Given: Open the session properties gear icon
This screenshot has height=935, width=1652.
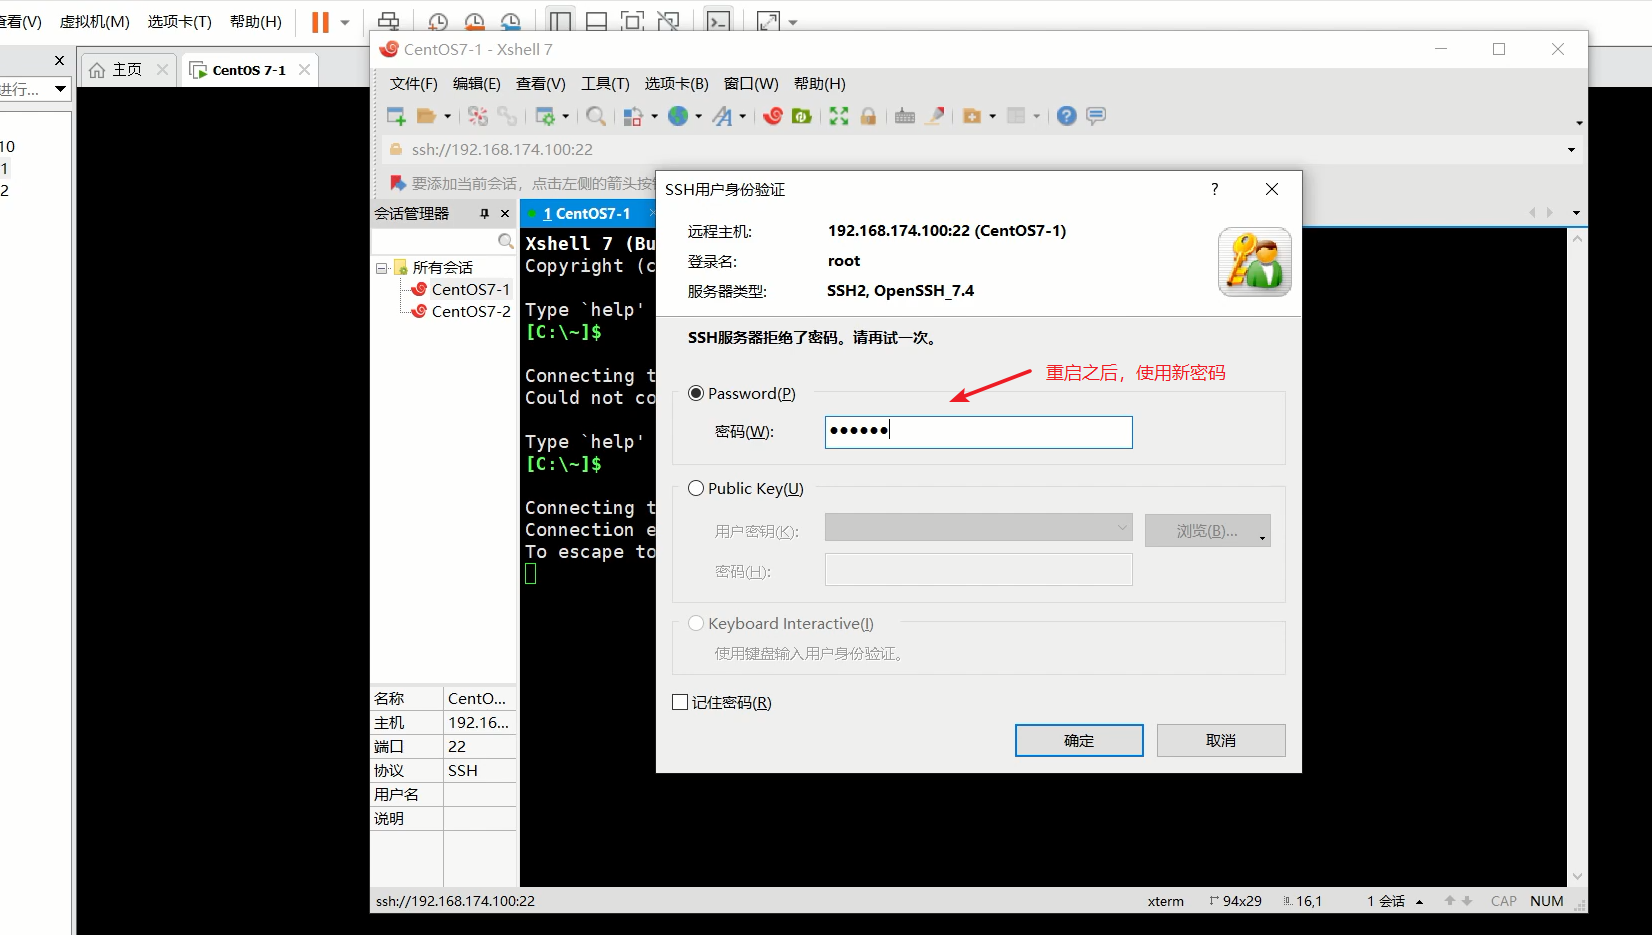Looking at the screenshot, I should (x=545, y=116).
